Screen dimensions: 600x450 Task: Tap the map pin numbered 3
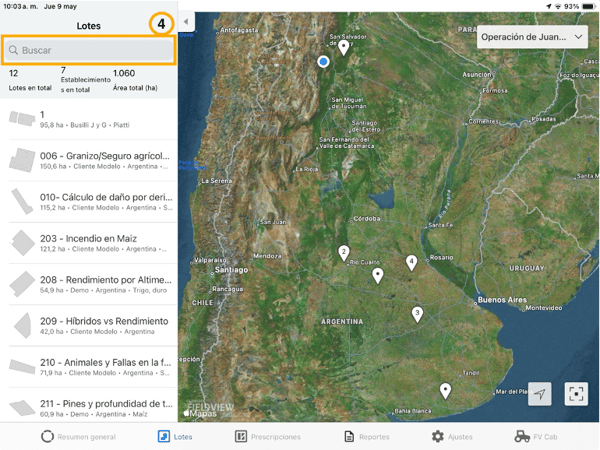tap(417, 314)
